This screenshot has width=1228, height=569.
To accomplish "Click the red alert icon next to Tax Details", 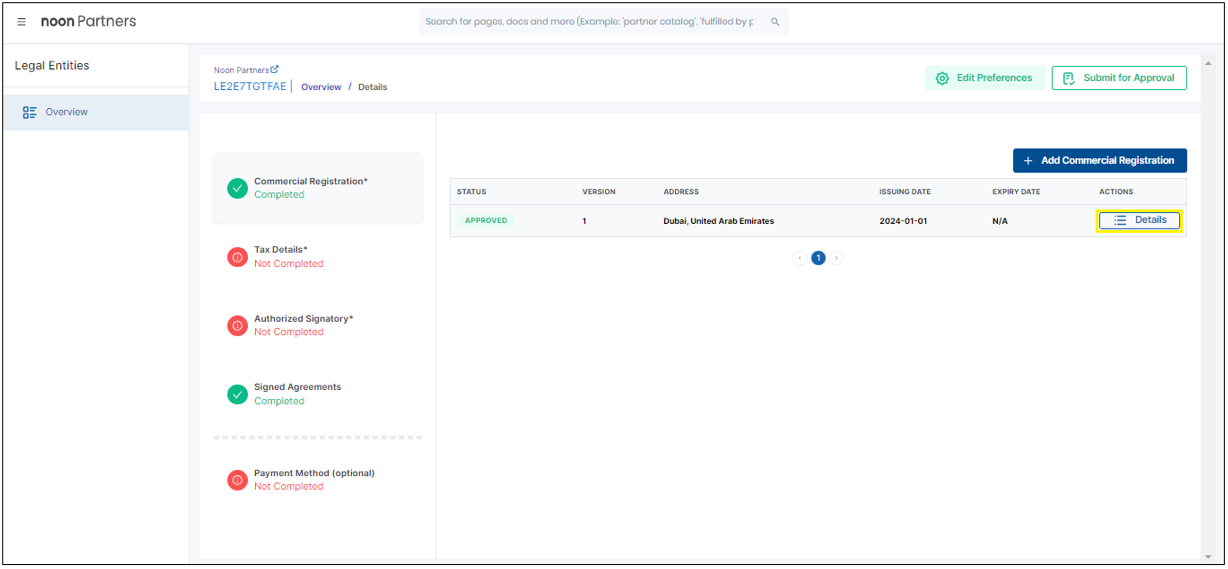I will tap(237, 257).
